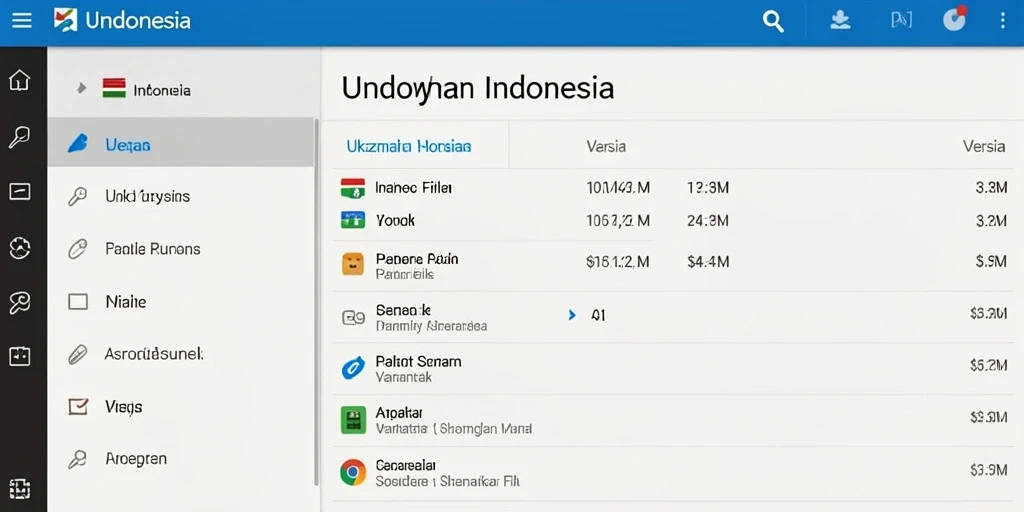
Task: Open the hamburger menu in header
Action: click(22, 20)
